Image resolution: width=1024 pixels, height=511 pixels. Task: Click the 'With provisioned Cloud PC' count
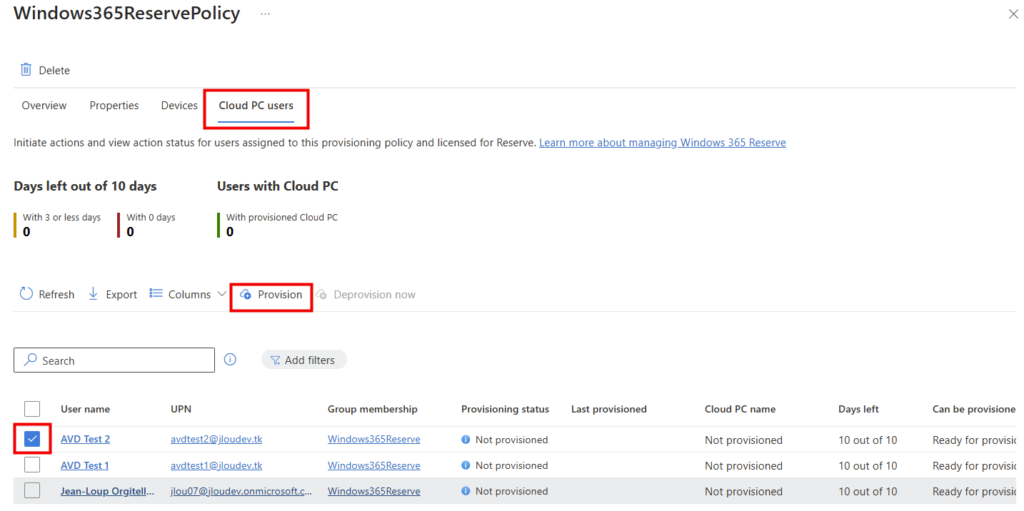click(x=230, y=231)
